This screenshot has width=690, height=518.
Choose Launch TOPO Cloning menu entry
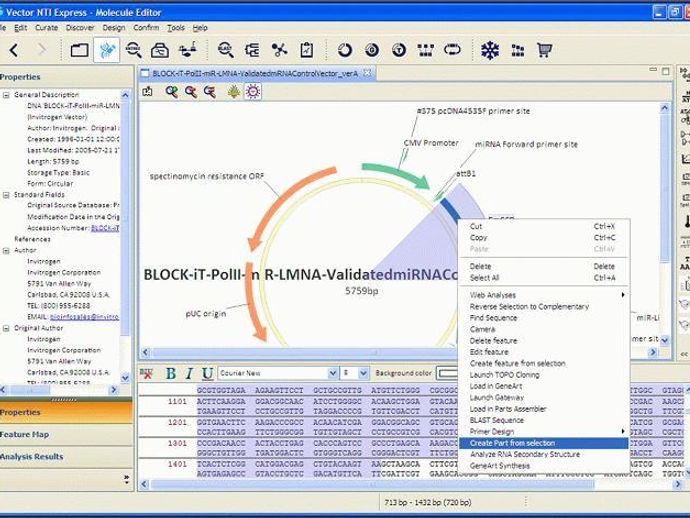coord(543,375)
